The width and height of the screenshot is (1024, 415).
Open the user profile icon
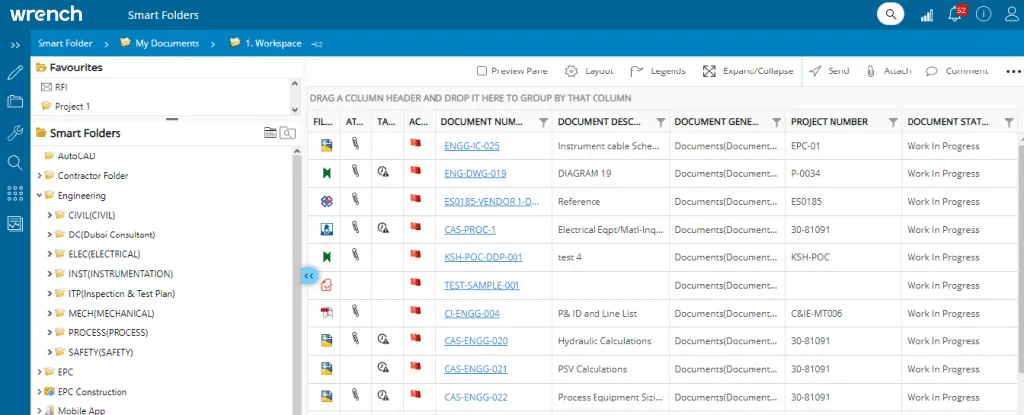(x=1012, y=14)
